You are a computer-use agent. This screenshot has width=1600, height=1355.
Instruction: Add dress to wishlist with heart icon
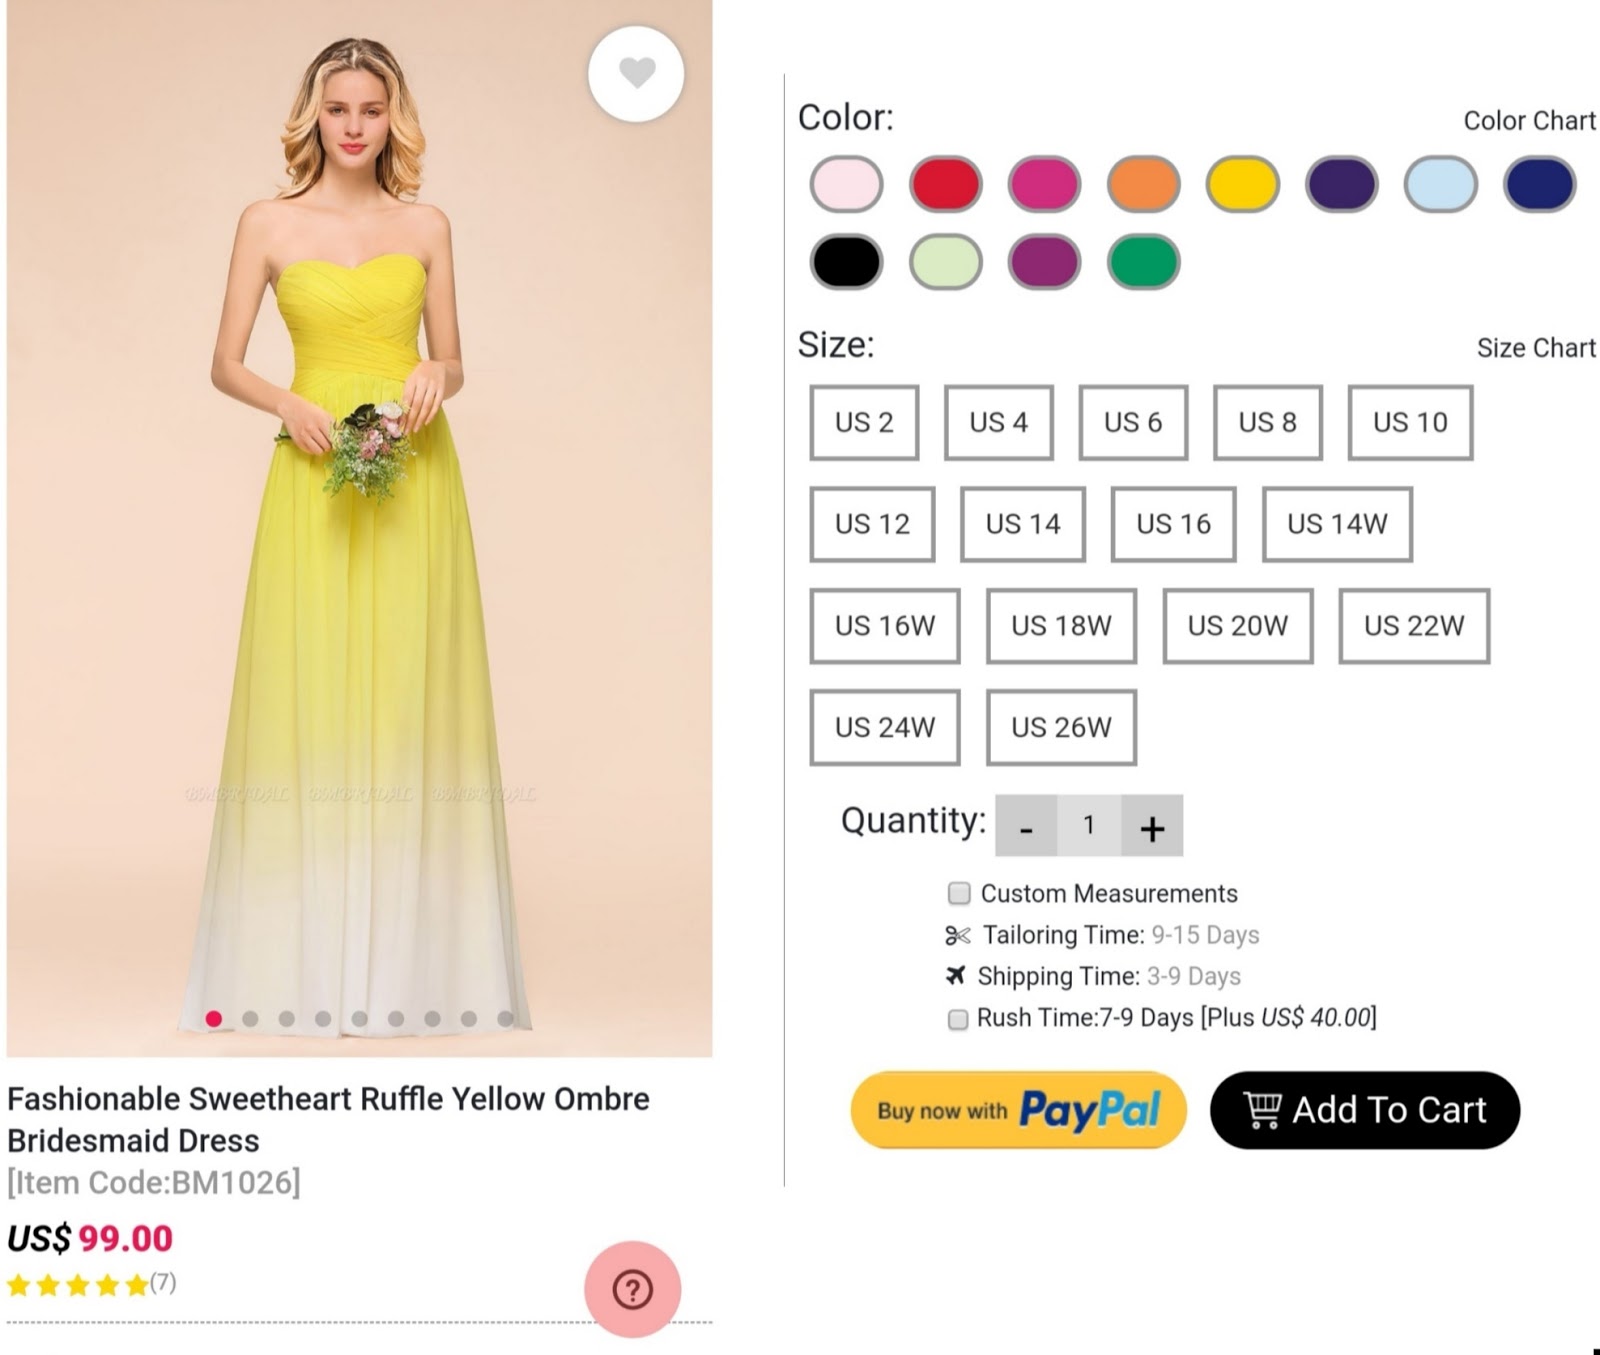click(636, 74)
